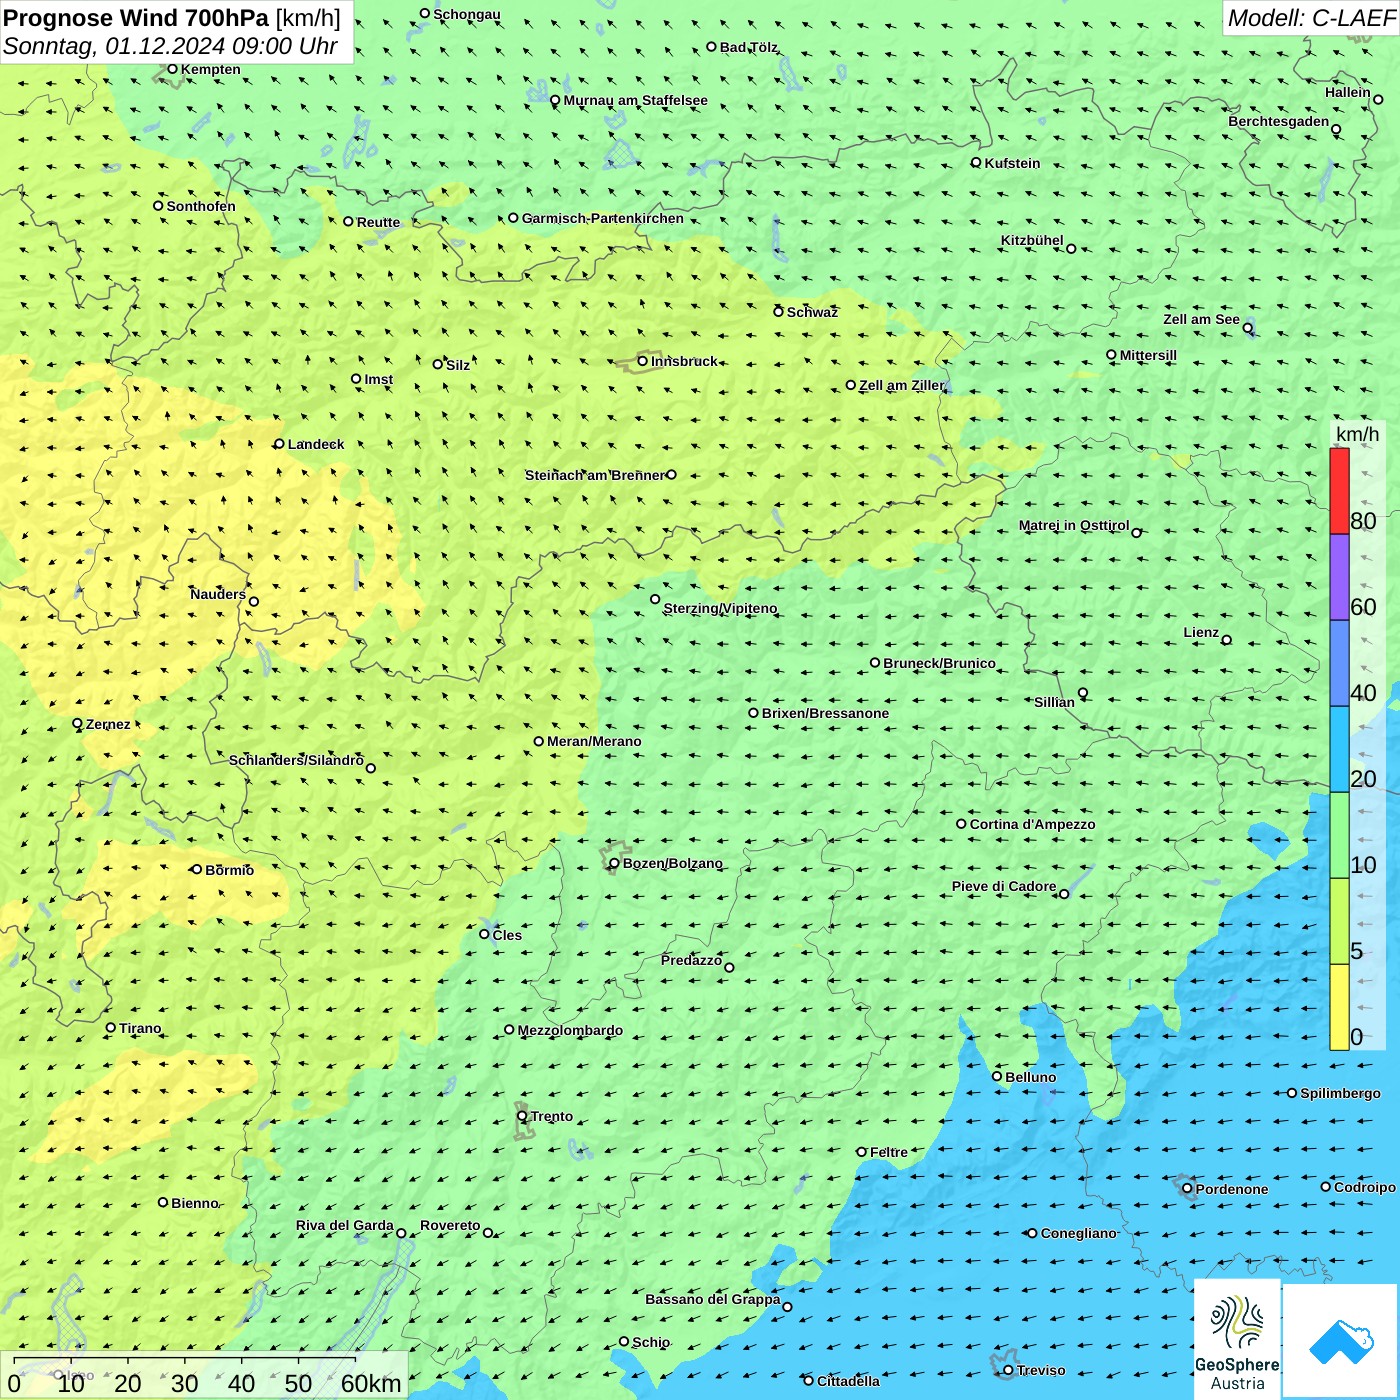Click the 'Rovereto' label
Image resolution: width=1400 pixels, height=1400 pixels.
(450, 1225)
